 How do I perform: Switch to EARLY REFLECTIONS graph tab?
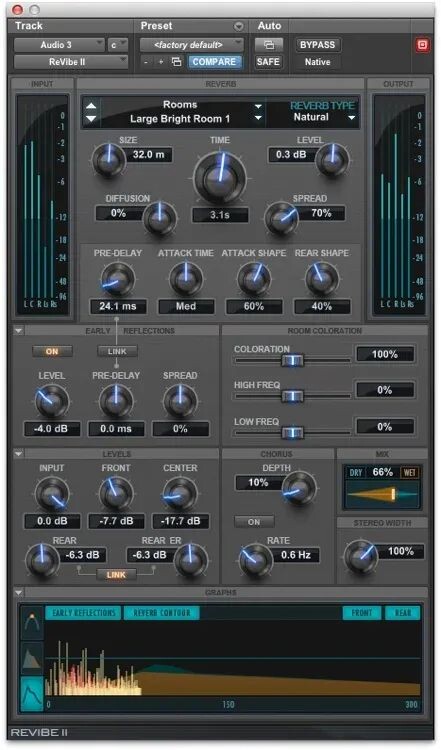[x=84, y=613]
